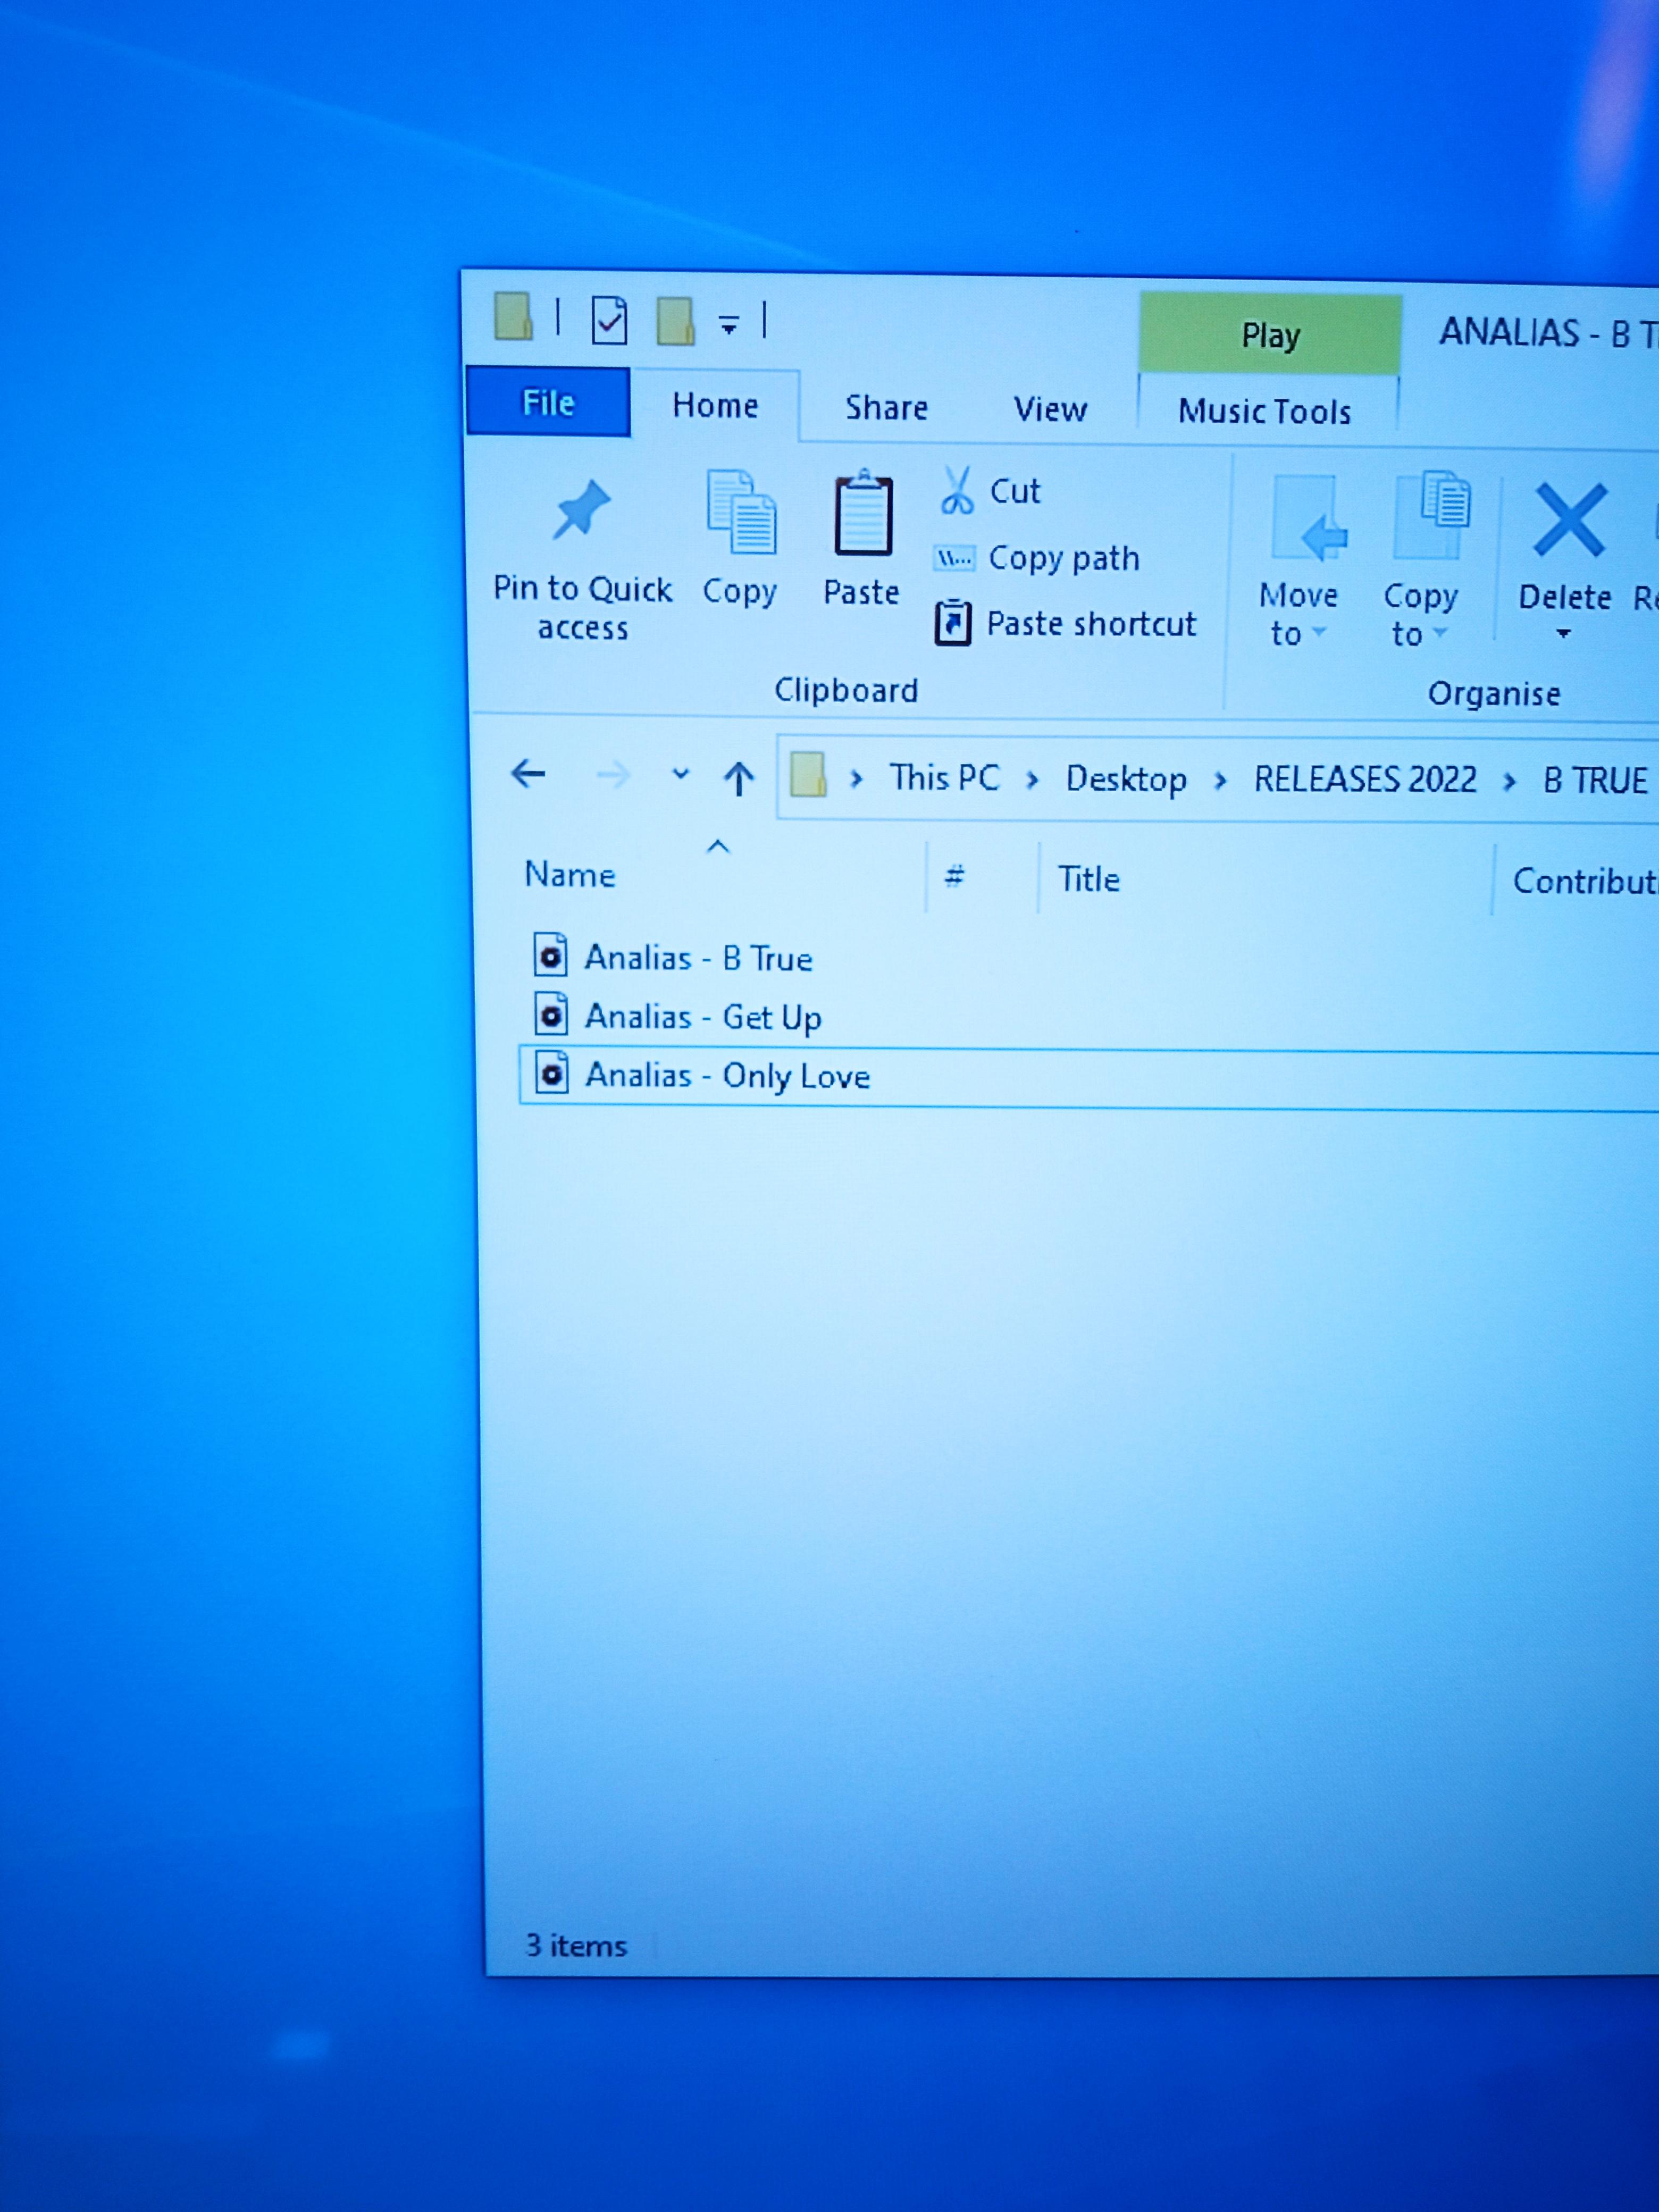Switch to the View tab
This screenshot has height=2212, width=1659.
click(x=1050, y=409)
